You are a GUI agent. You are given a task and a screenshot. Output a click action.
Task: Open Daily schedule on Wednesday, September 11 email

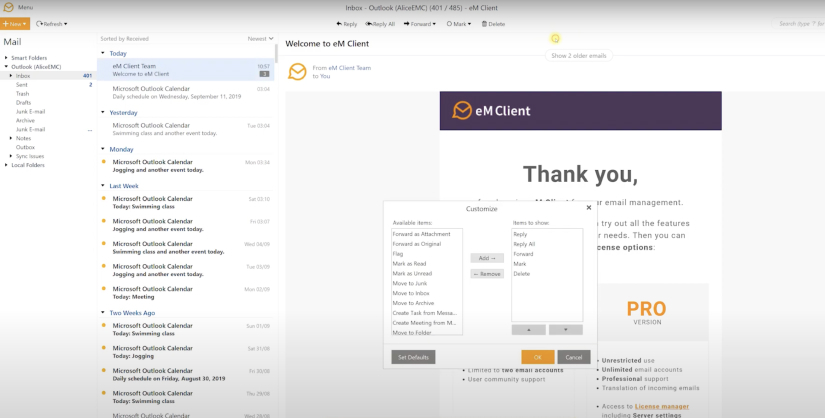(x=186, y=93)
